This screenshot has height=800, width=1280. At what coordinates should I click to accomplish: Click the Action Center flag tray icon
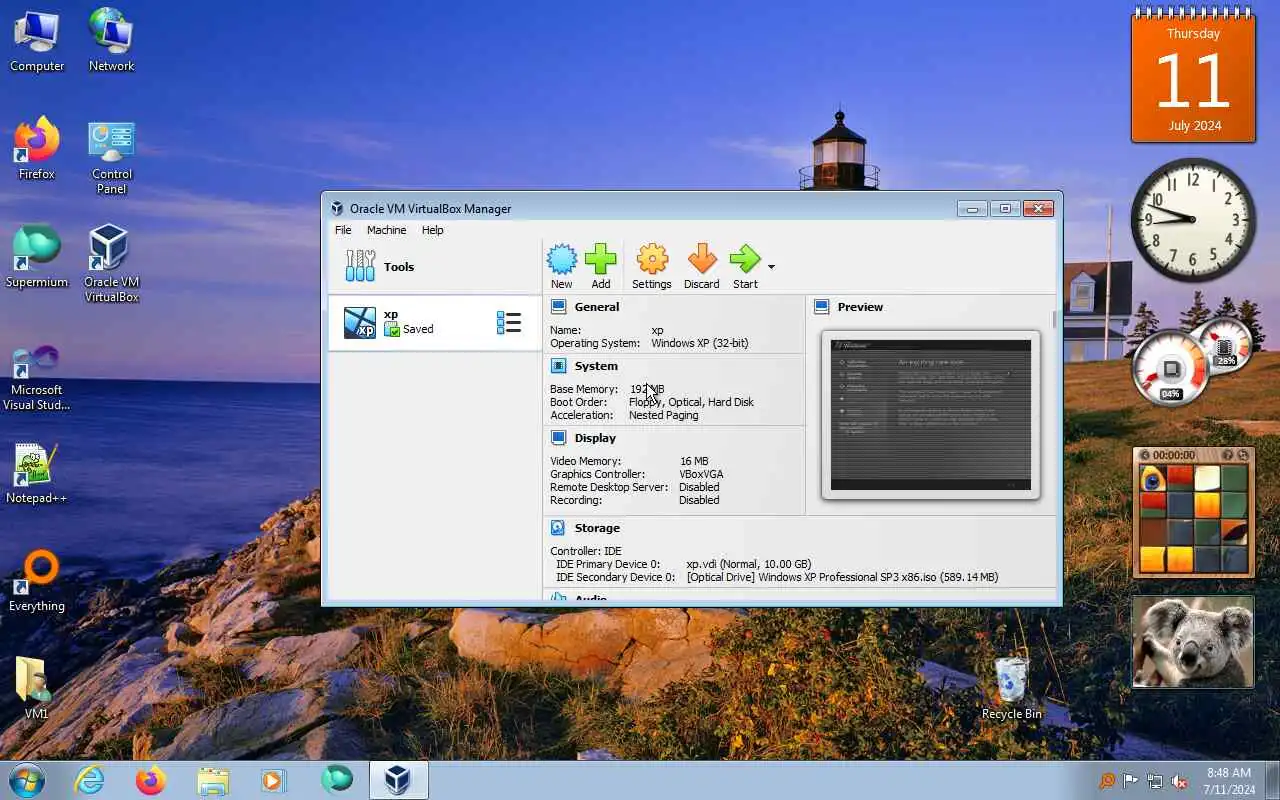tap(1131, 781)
